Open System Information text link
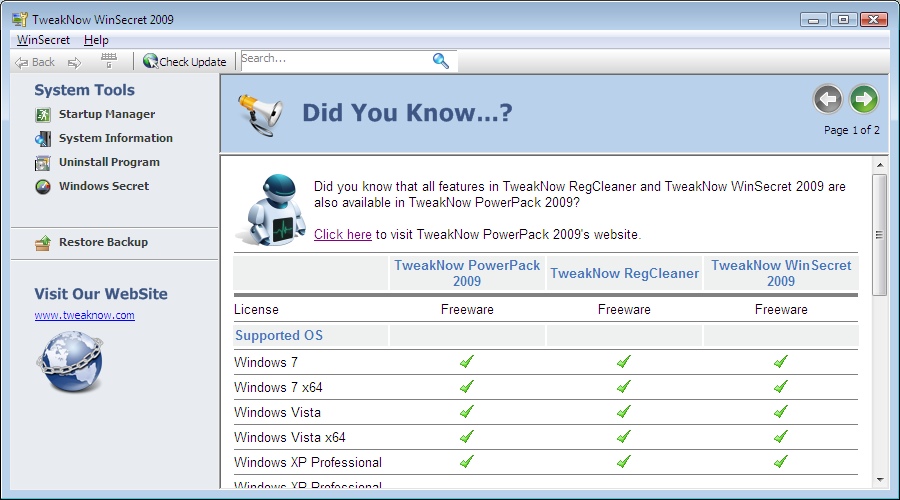 click(115, 138)
